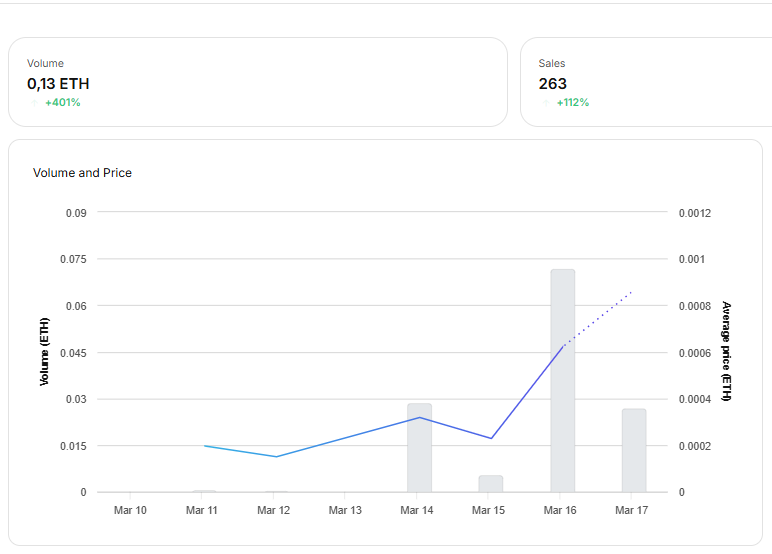The image size is (772, 554).
Task: Click the 0.0006 price axis tick
Action: click(695, 353)
